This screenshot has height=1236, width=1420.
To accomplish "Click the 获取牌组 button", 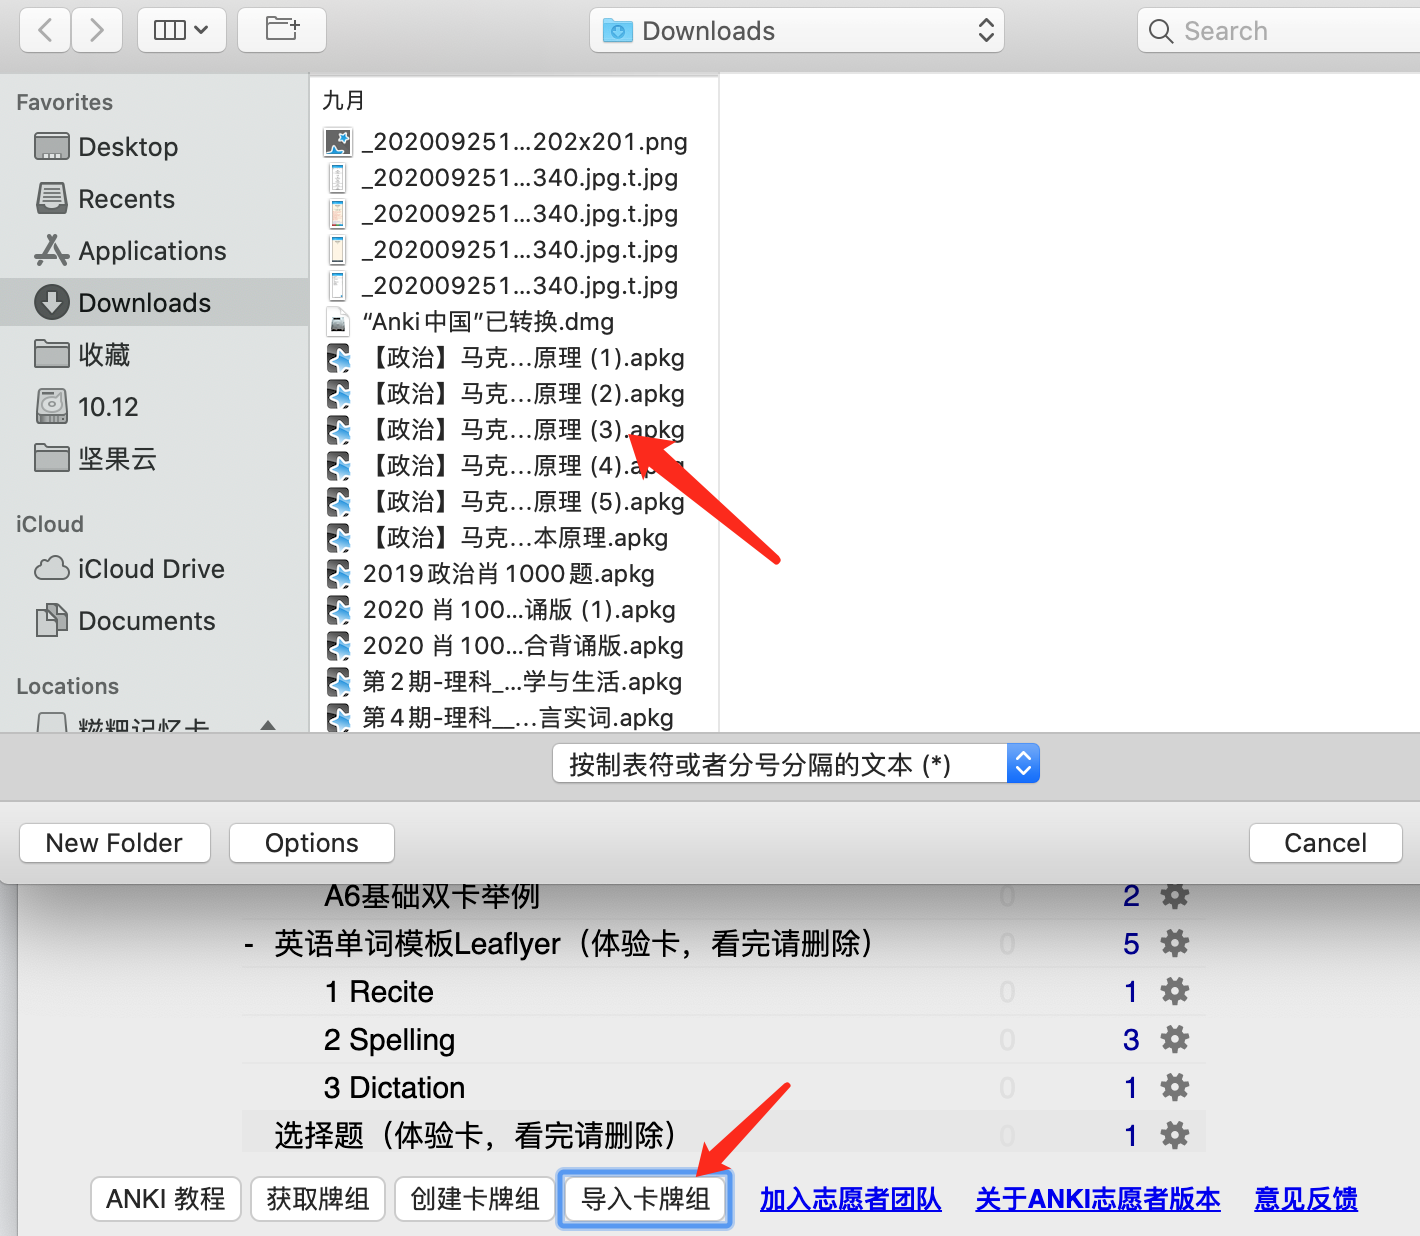I will tap(318, 1199).
